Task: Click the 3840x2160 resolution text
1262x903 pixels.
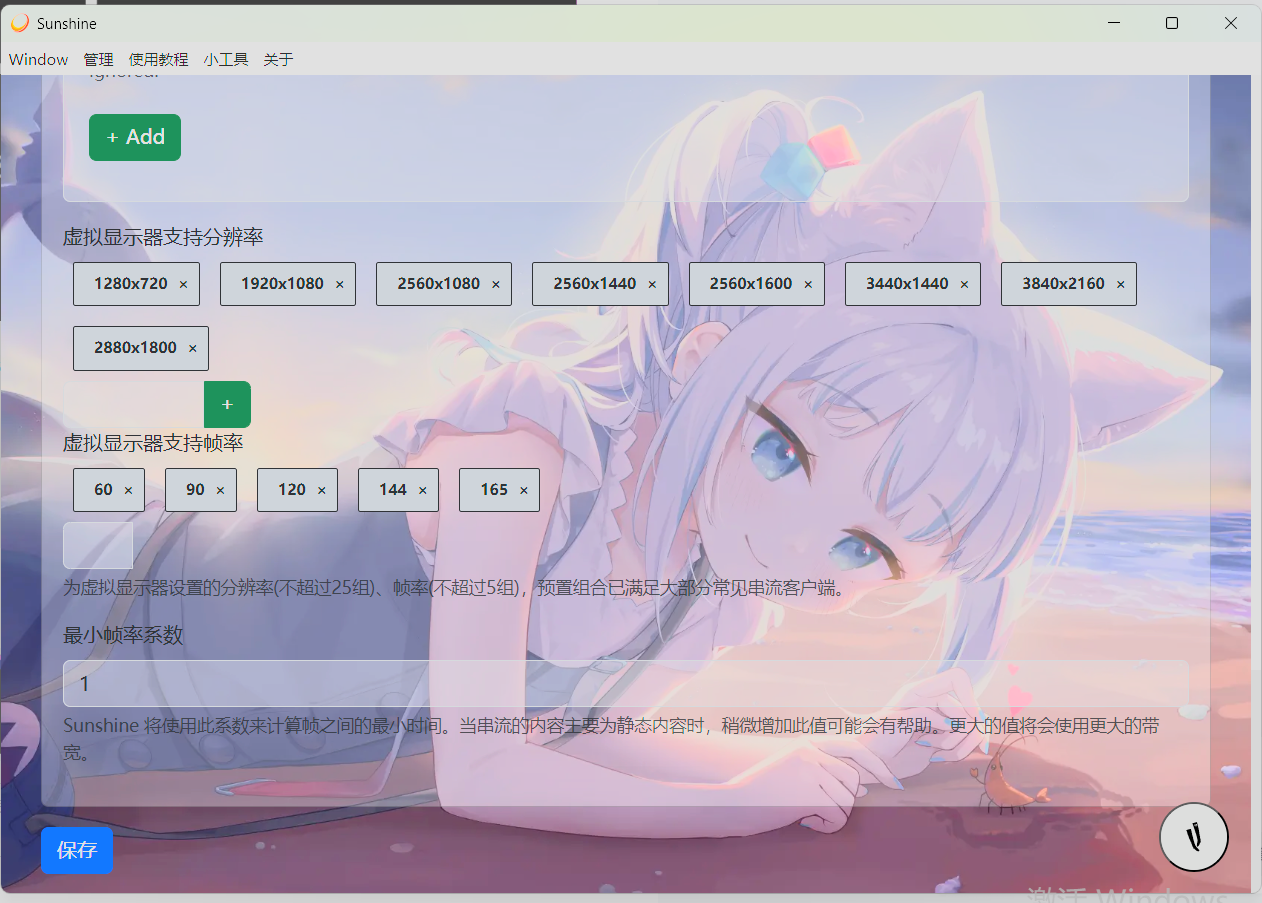Action: (1063, 284)
